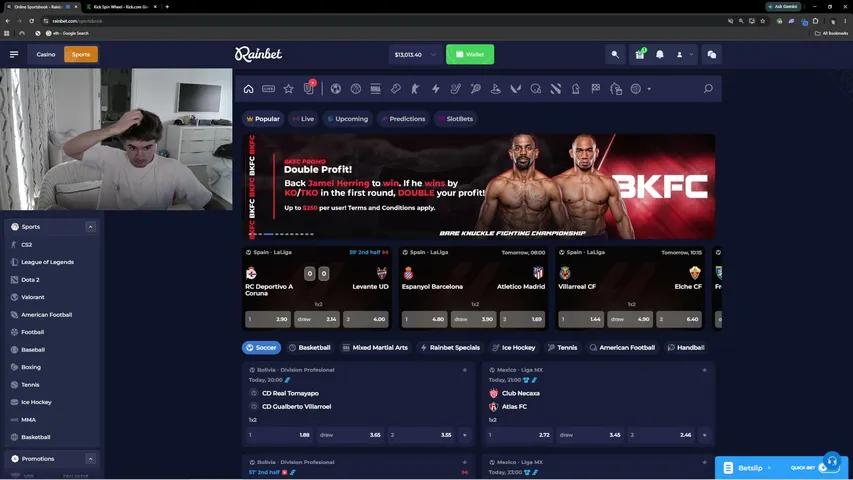Favorite the CD Real Tomayapo match star
This screenshot has height=480, width=853.
pyautogui.click(x=465, y=370)
